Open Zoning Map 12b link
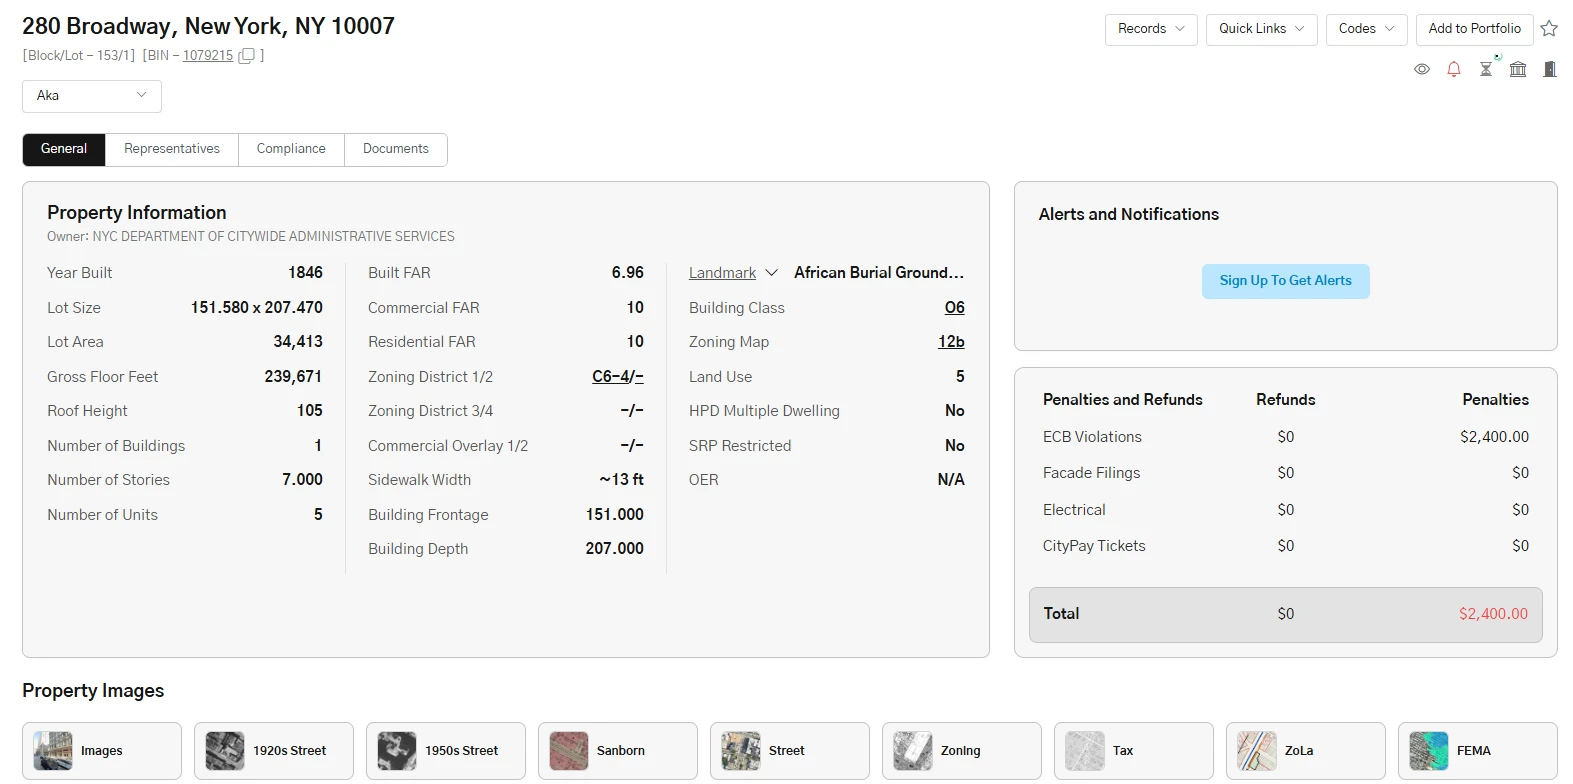Screen dimensions: 1573x784 (951, 342)
